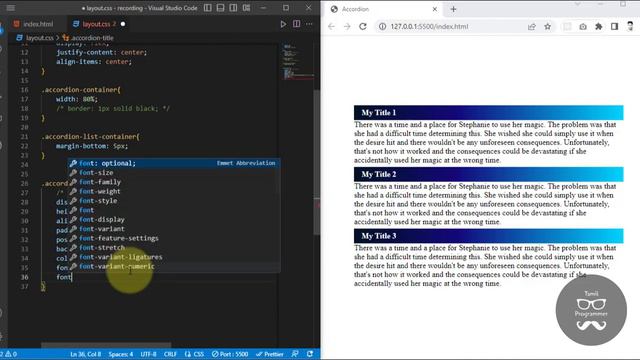Click My Title 3 accordion header
This screenshot has width=640, height=360.
489,236
